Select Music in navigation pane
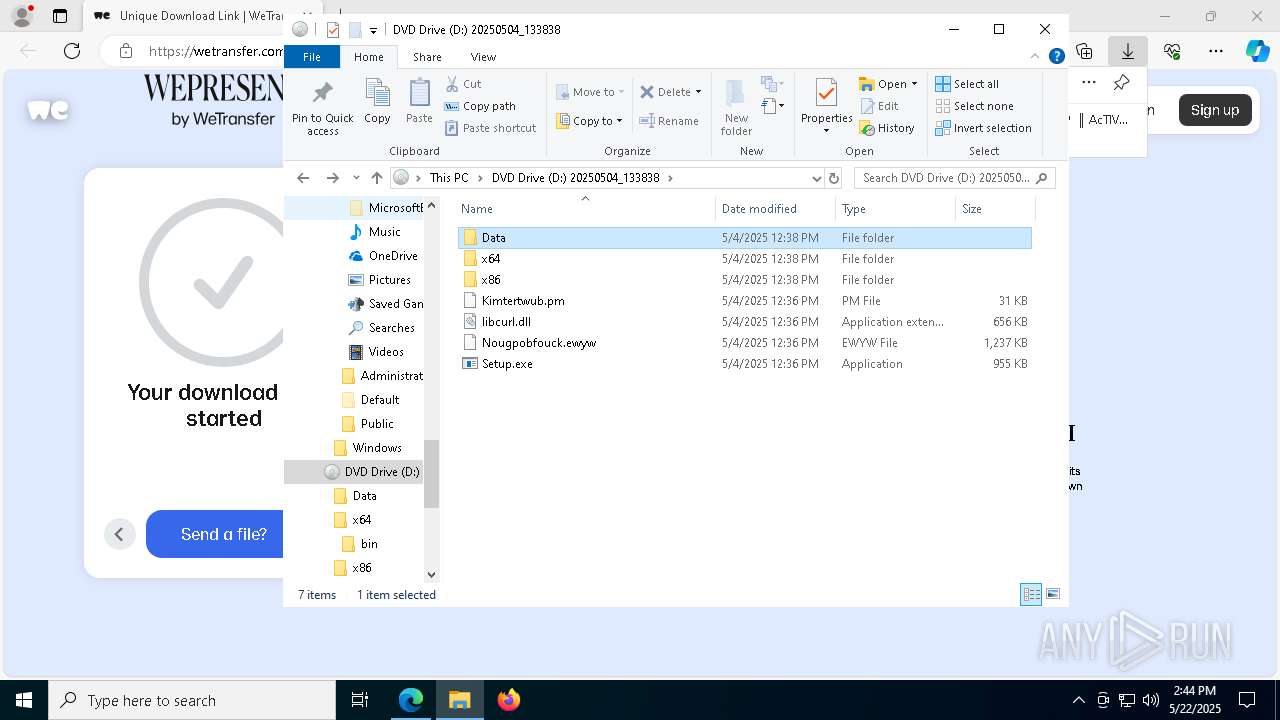This screenshot has width=1280, height=720. click(x=384, y=232)
